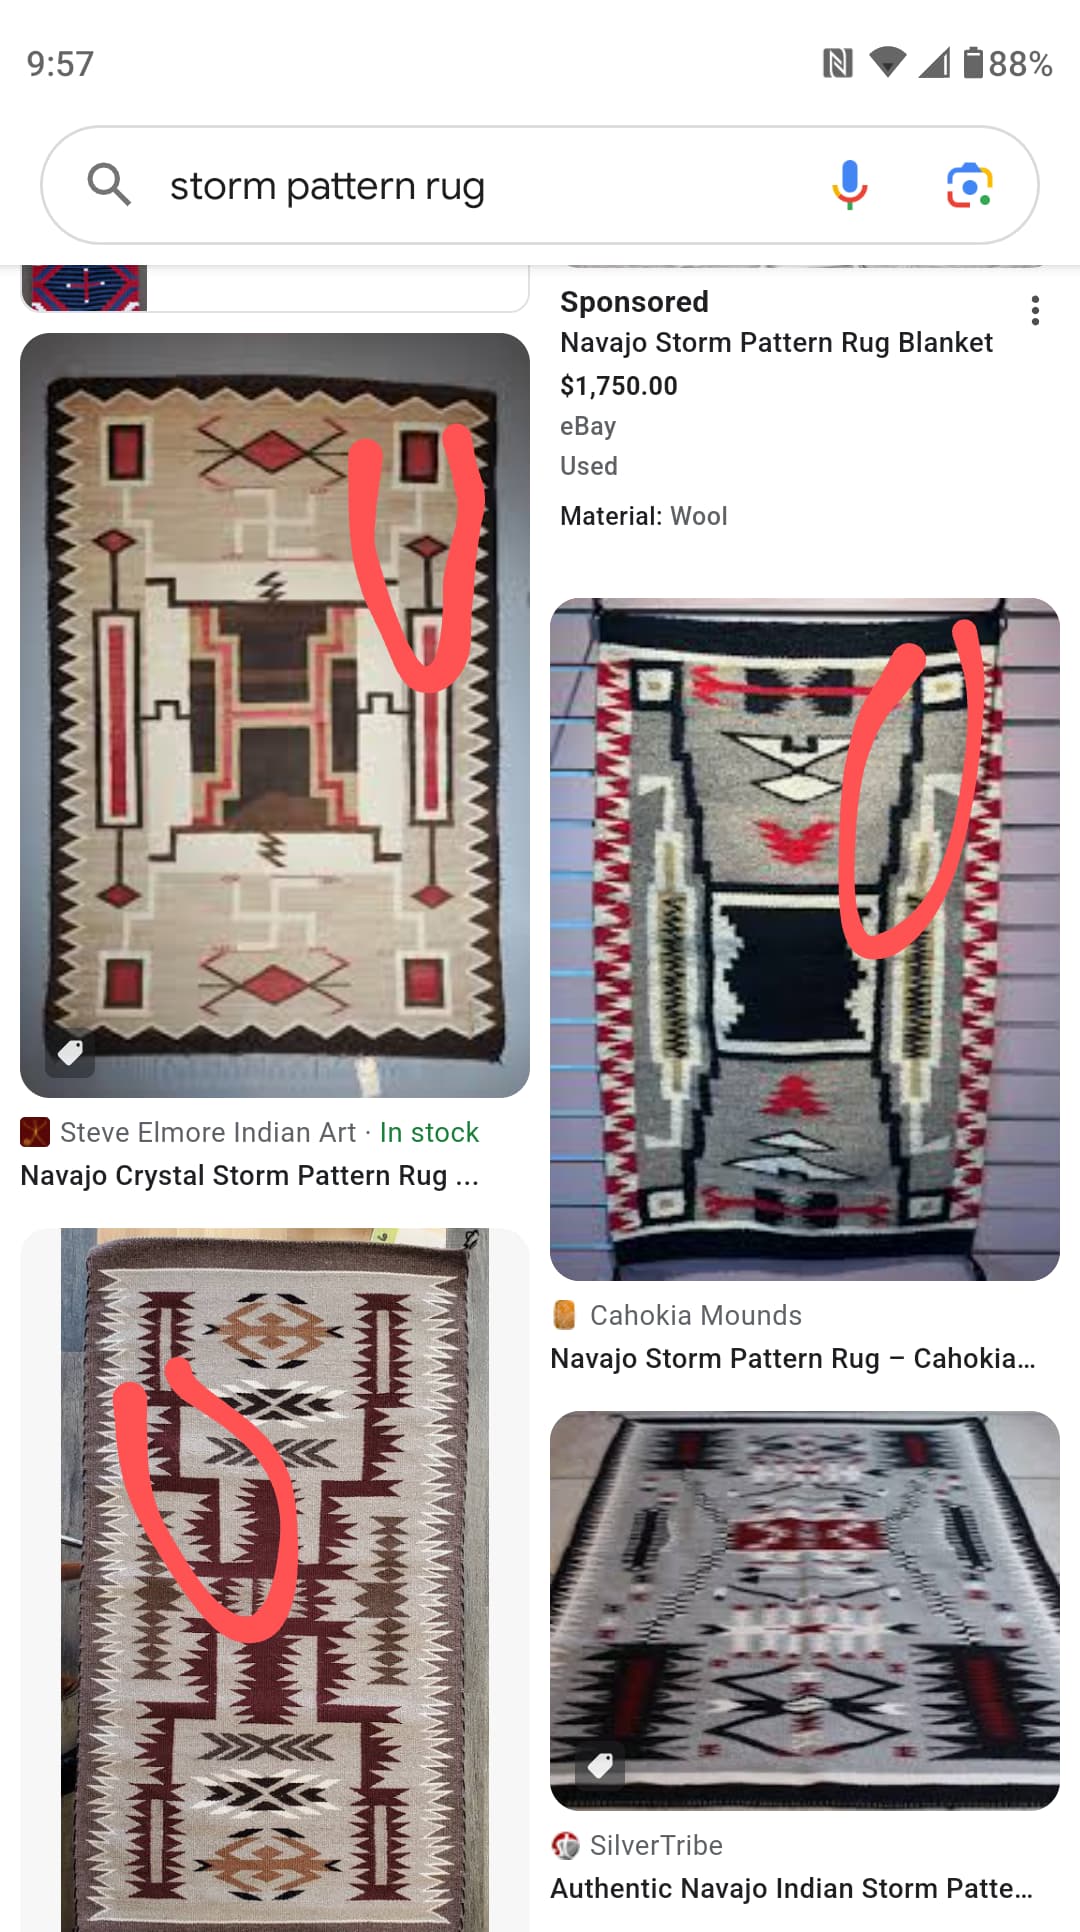
Task: Tap the product tag icon on SilverTribe rug
Action: 600,1765
